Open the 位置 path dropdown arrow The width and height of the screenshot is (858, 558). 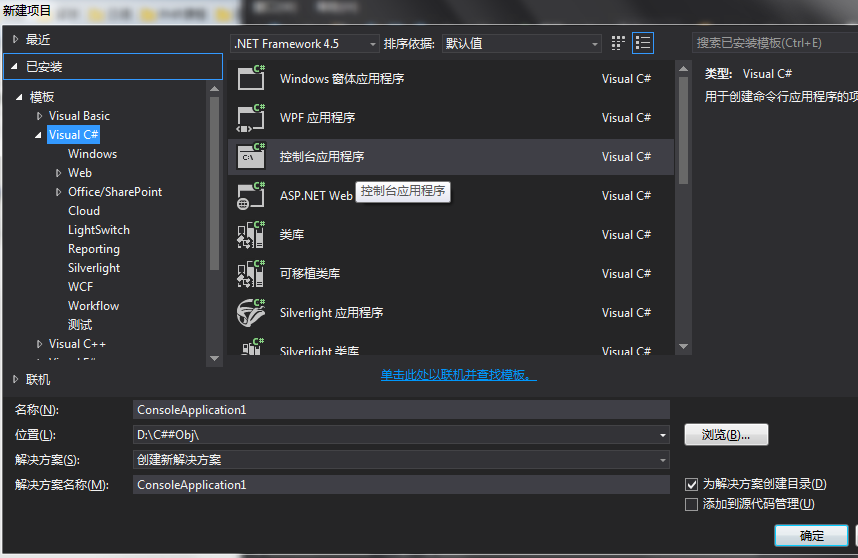click(663, 435)
